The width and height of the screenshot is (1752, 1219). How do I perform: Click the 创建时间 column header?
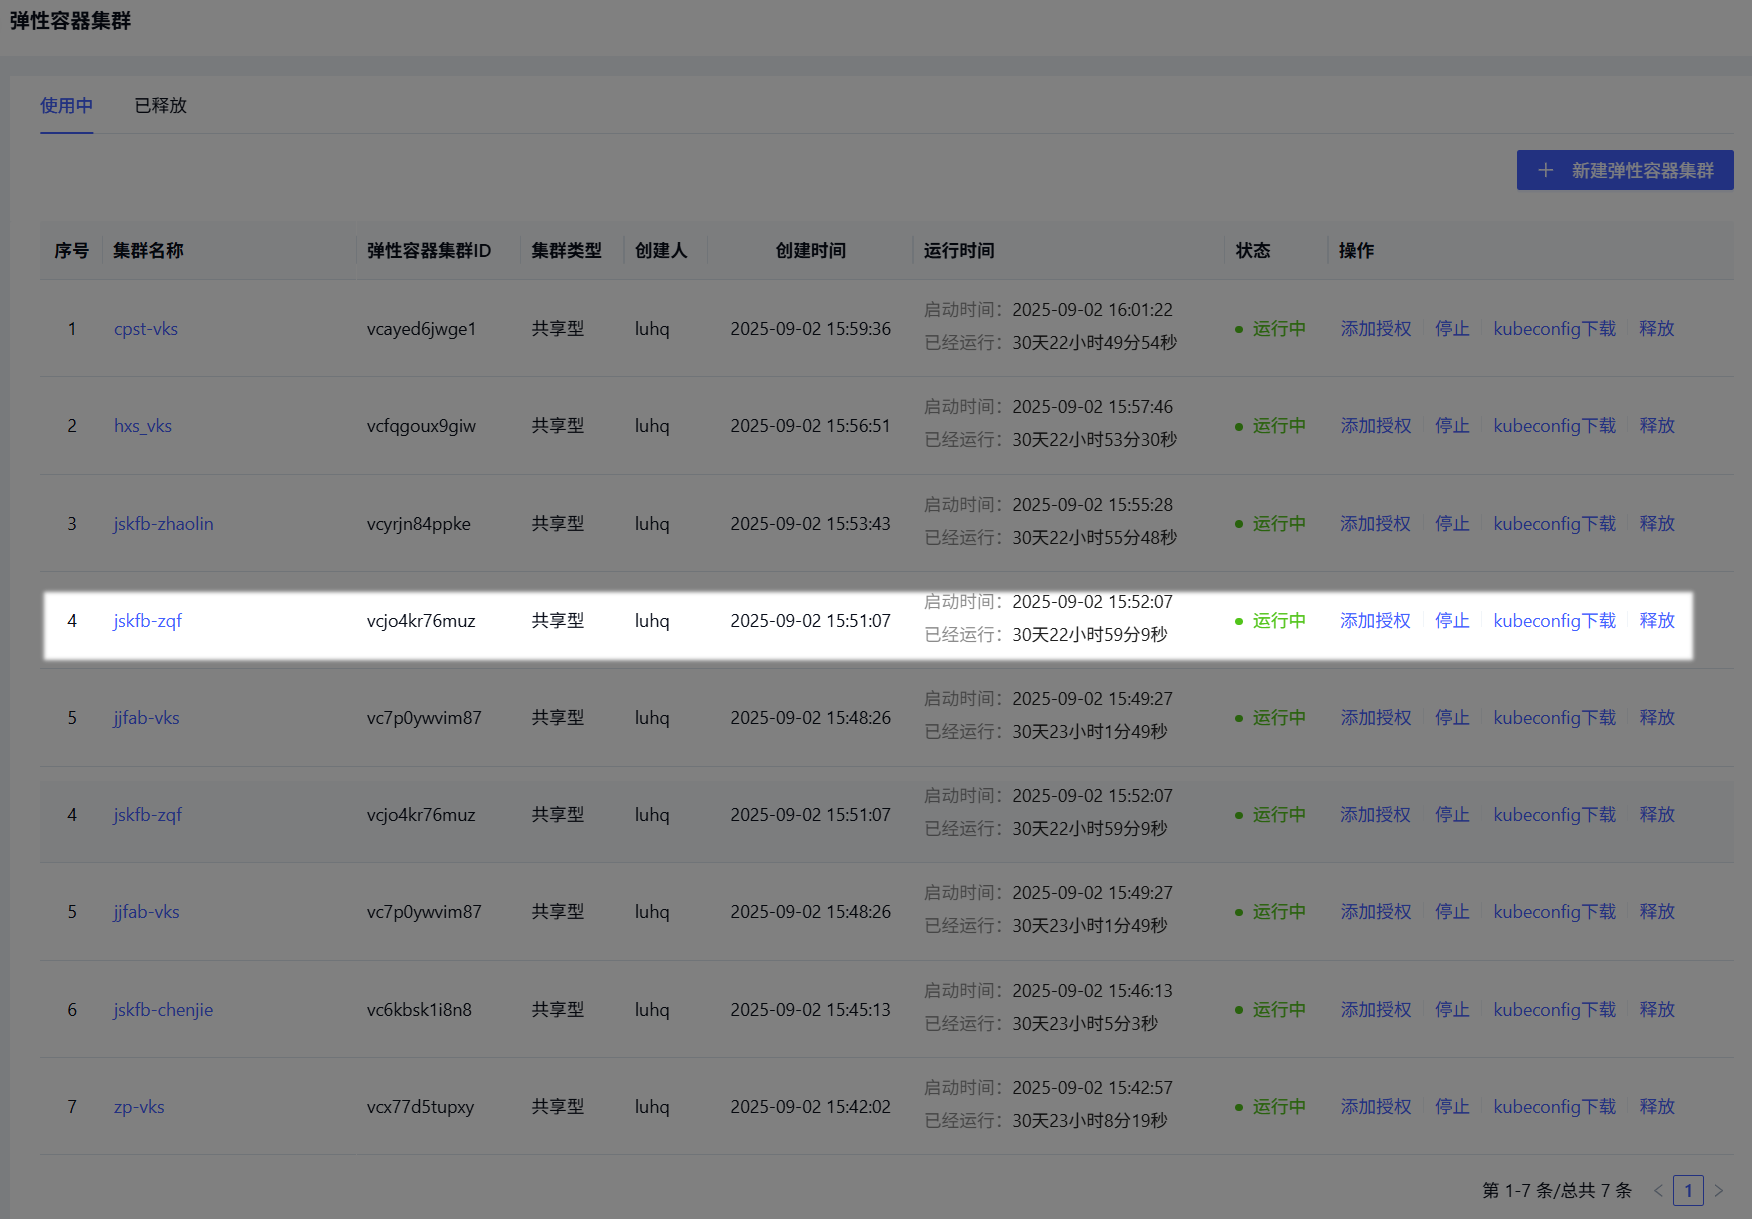click(810, 251)
